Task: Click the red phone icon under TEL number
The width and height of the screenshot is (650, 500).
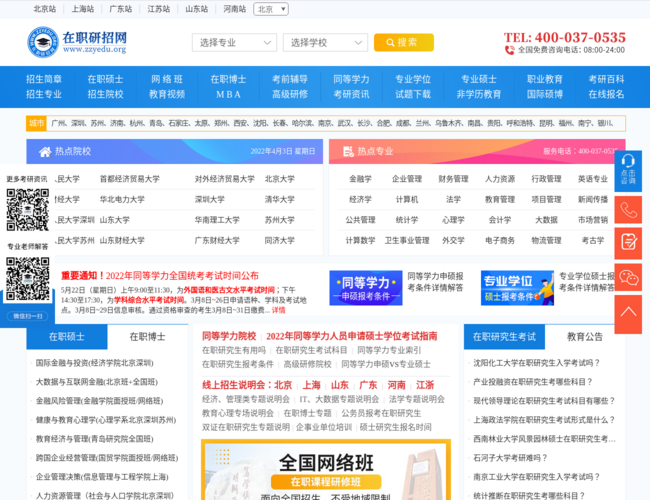Action: point(509,50)
